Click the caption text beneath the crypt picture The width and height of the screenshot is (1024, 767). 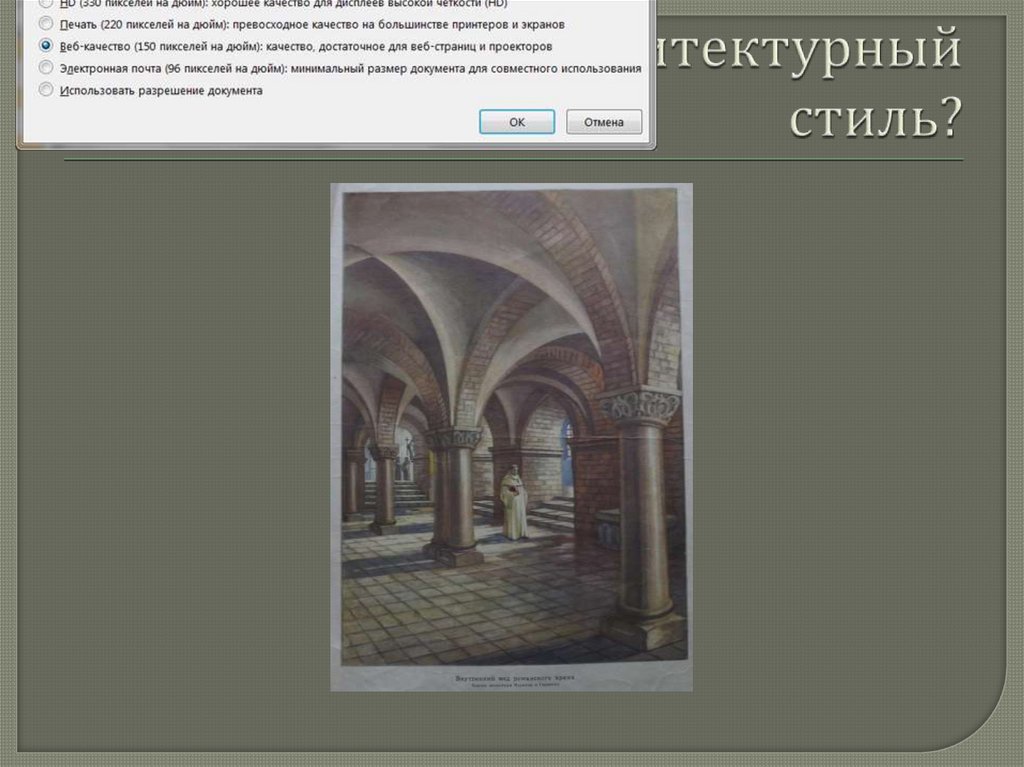pyautogui.click(x=511, y=679)
